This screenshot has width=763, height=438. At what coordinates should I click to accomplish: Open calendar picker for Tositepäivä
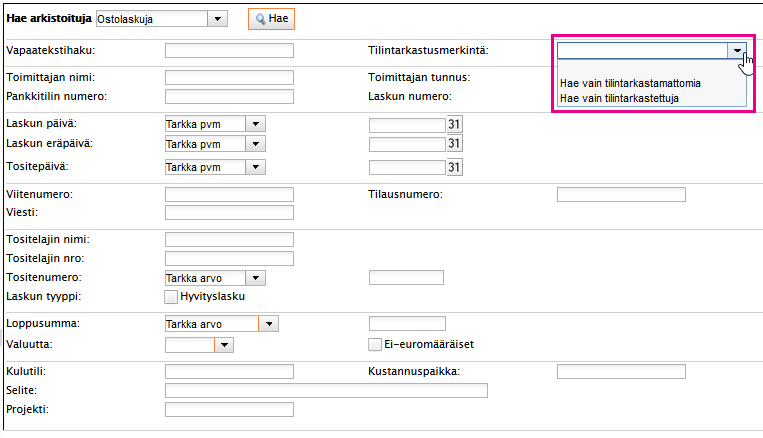click(454, 167)
